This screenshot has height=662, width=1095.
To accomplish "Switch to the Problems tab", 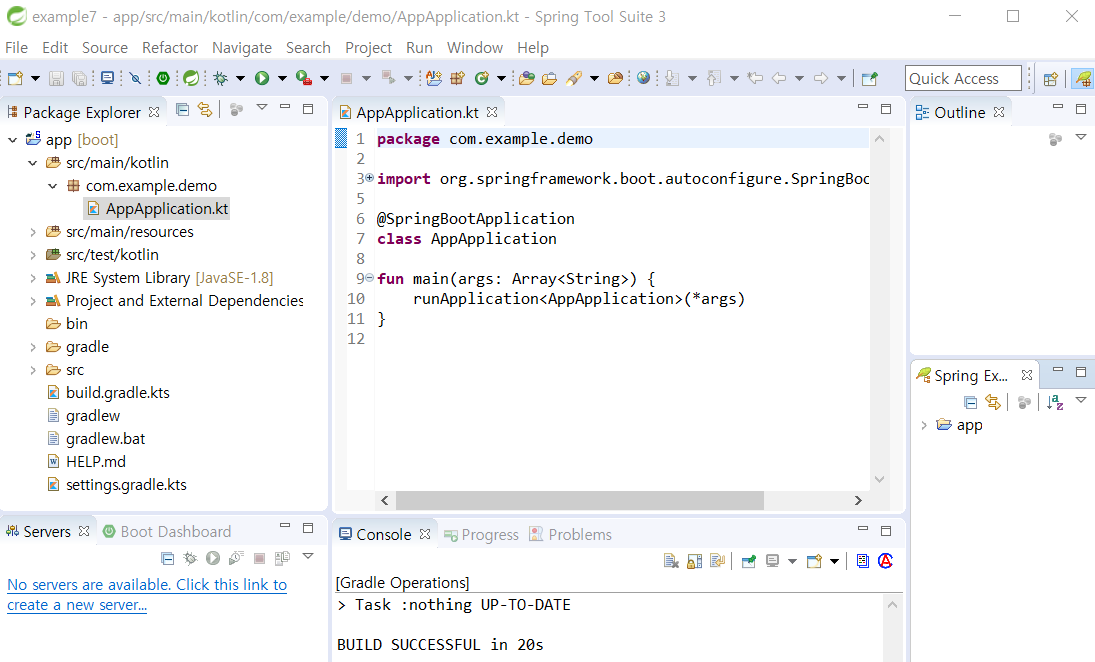I will pos(571,534).
